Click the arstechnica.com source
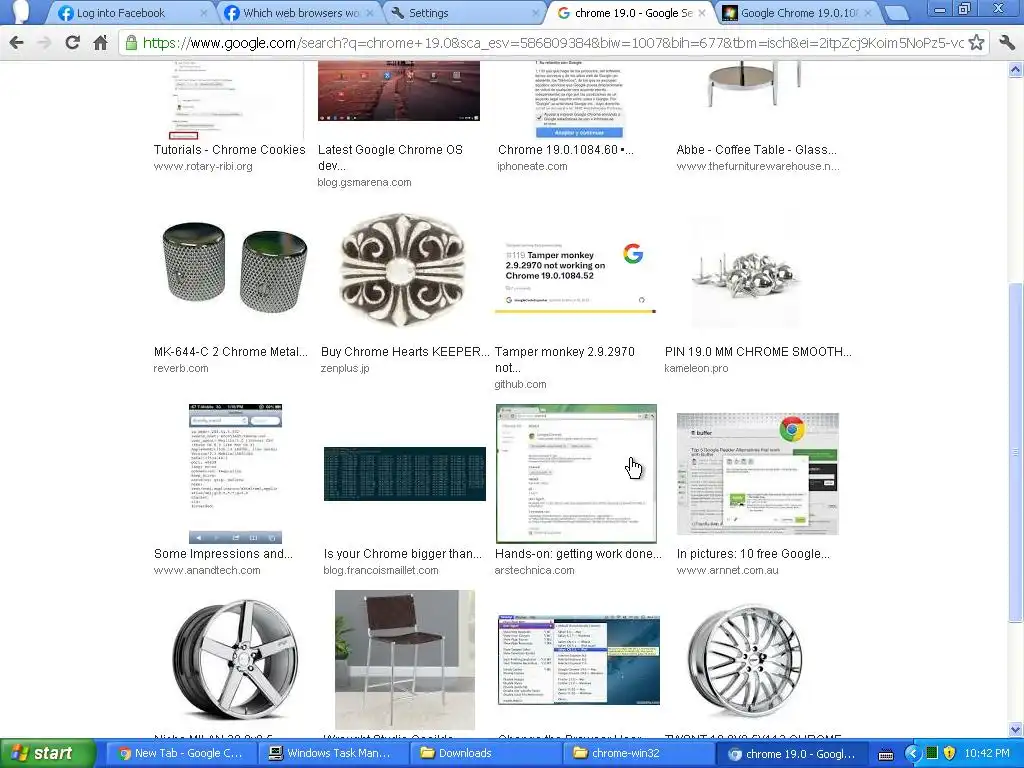 point(534,570)
